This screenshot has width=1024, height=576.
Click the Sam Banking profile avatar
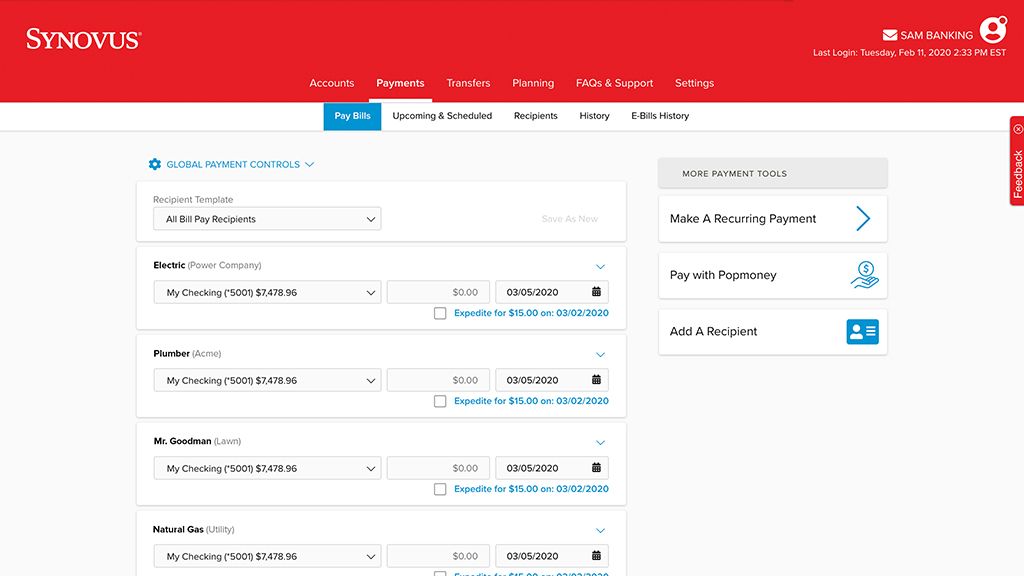pyautogui.click(x=992, y=30)
